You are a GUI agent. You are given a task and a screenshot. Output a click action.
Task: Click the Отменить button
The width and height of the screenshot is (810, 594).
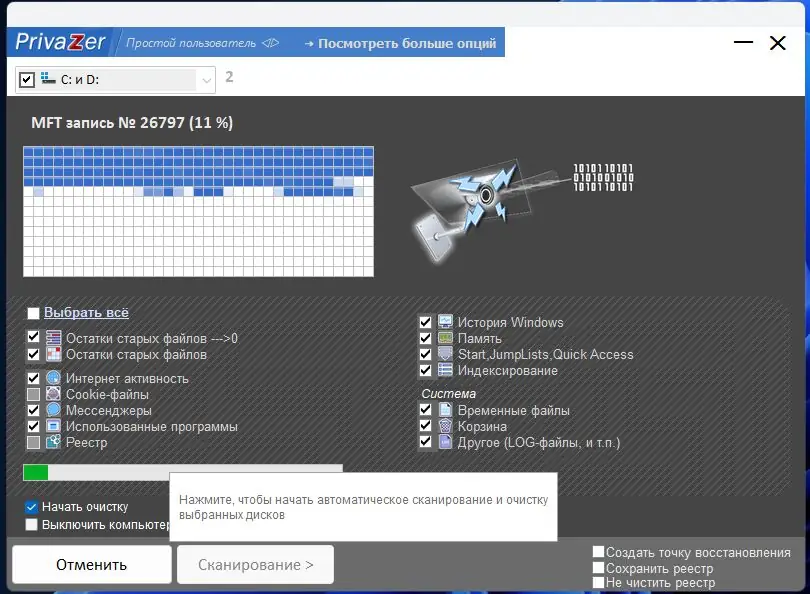point(91,565)
